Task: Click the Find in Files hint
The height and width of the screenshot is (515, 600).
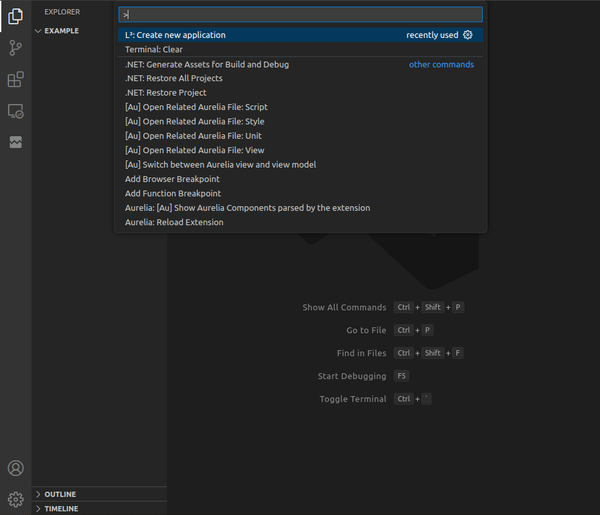Action: click(x=361, y=353)
